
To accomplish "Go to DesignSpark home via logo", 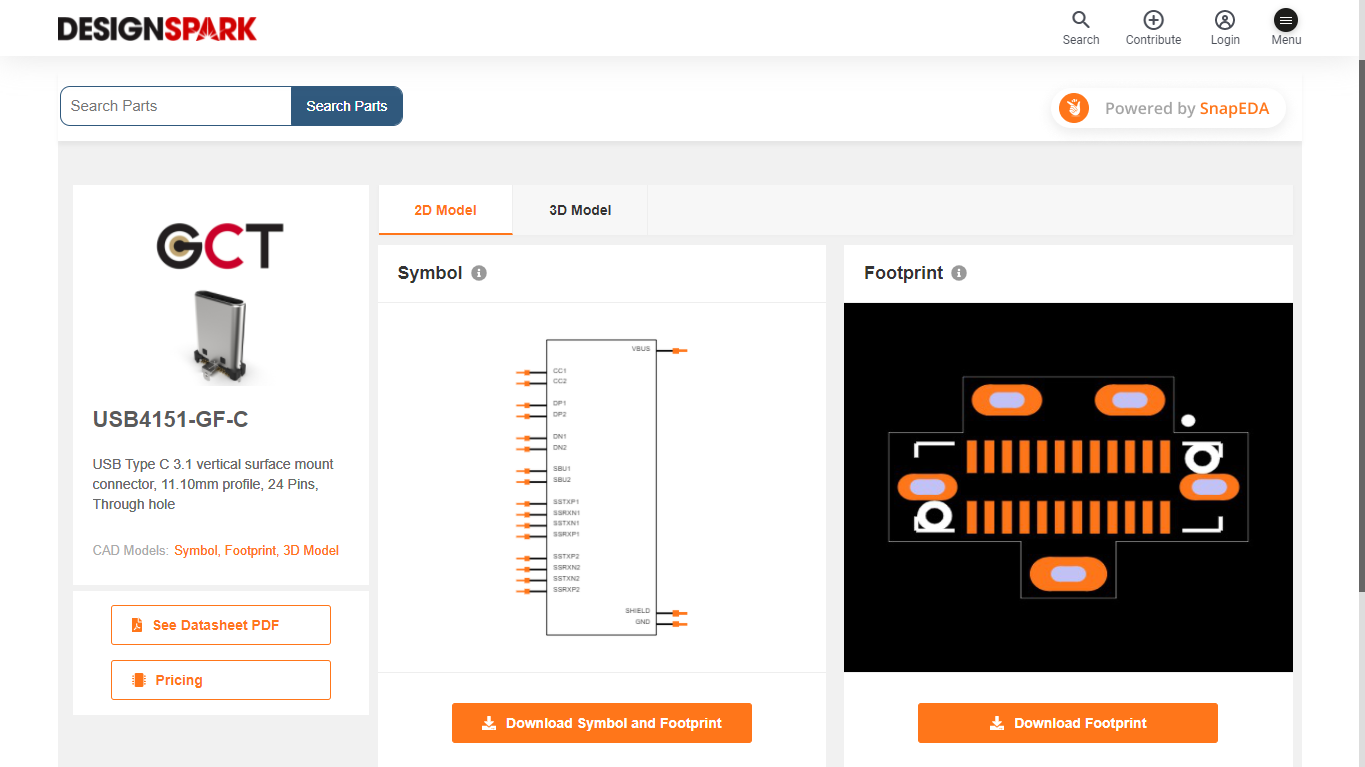I will (x=157, y=28).
